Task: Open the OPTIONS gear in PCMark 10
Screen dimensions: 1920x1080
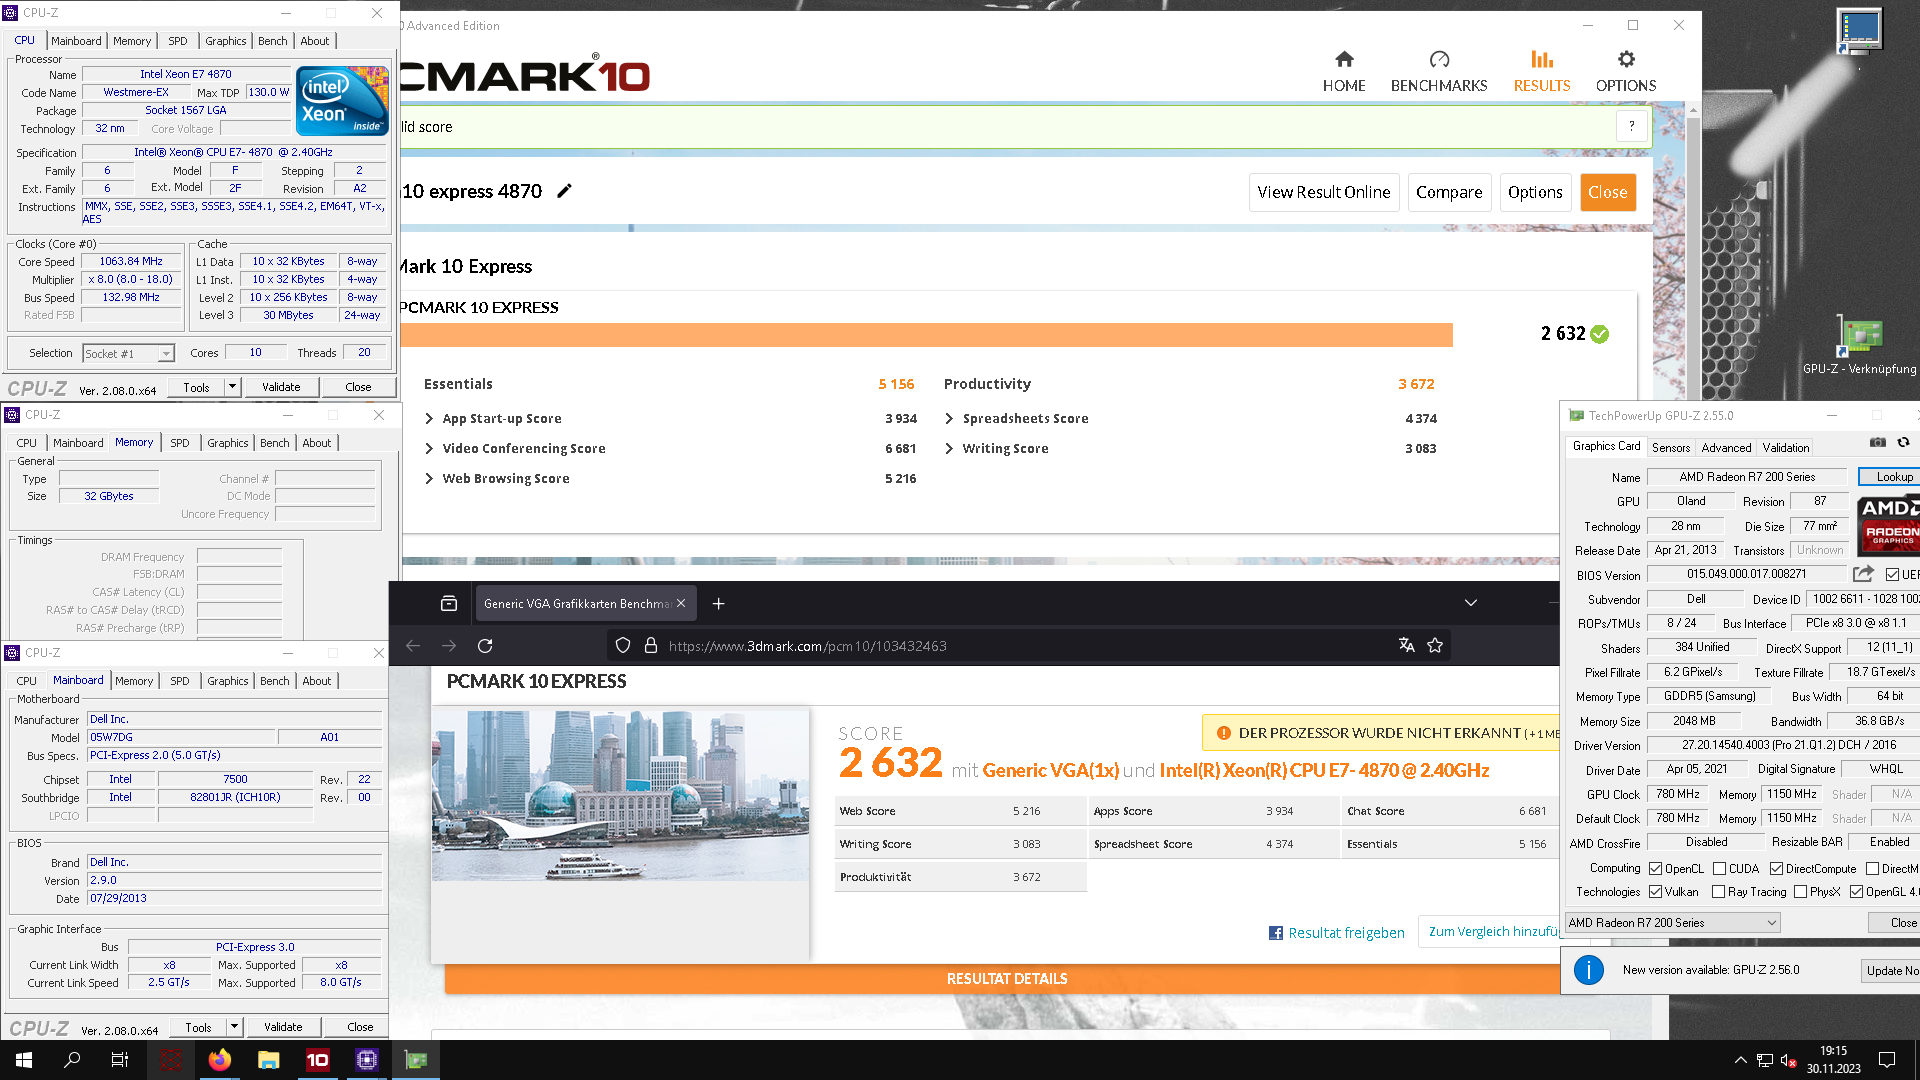Action: 1625,72
